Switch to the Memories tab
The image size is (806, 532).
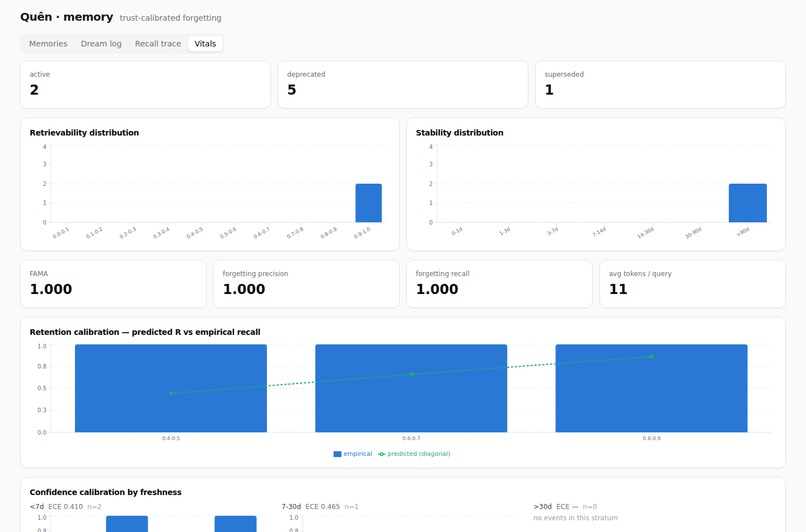click(x=48, y=44)
